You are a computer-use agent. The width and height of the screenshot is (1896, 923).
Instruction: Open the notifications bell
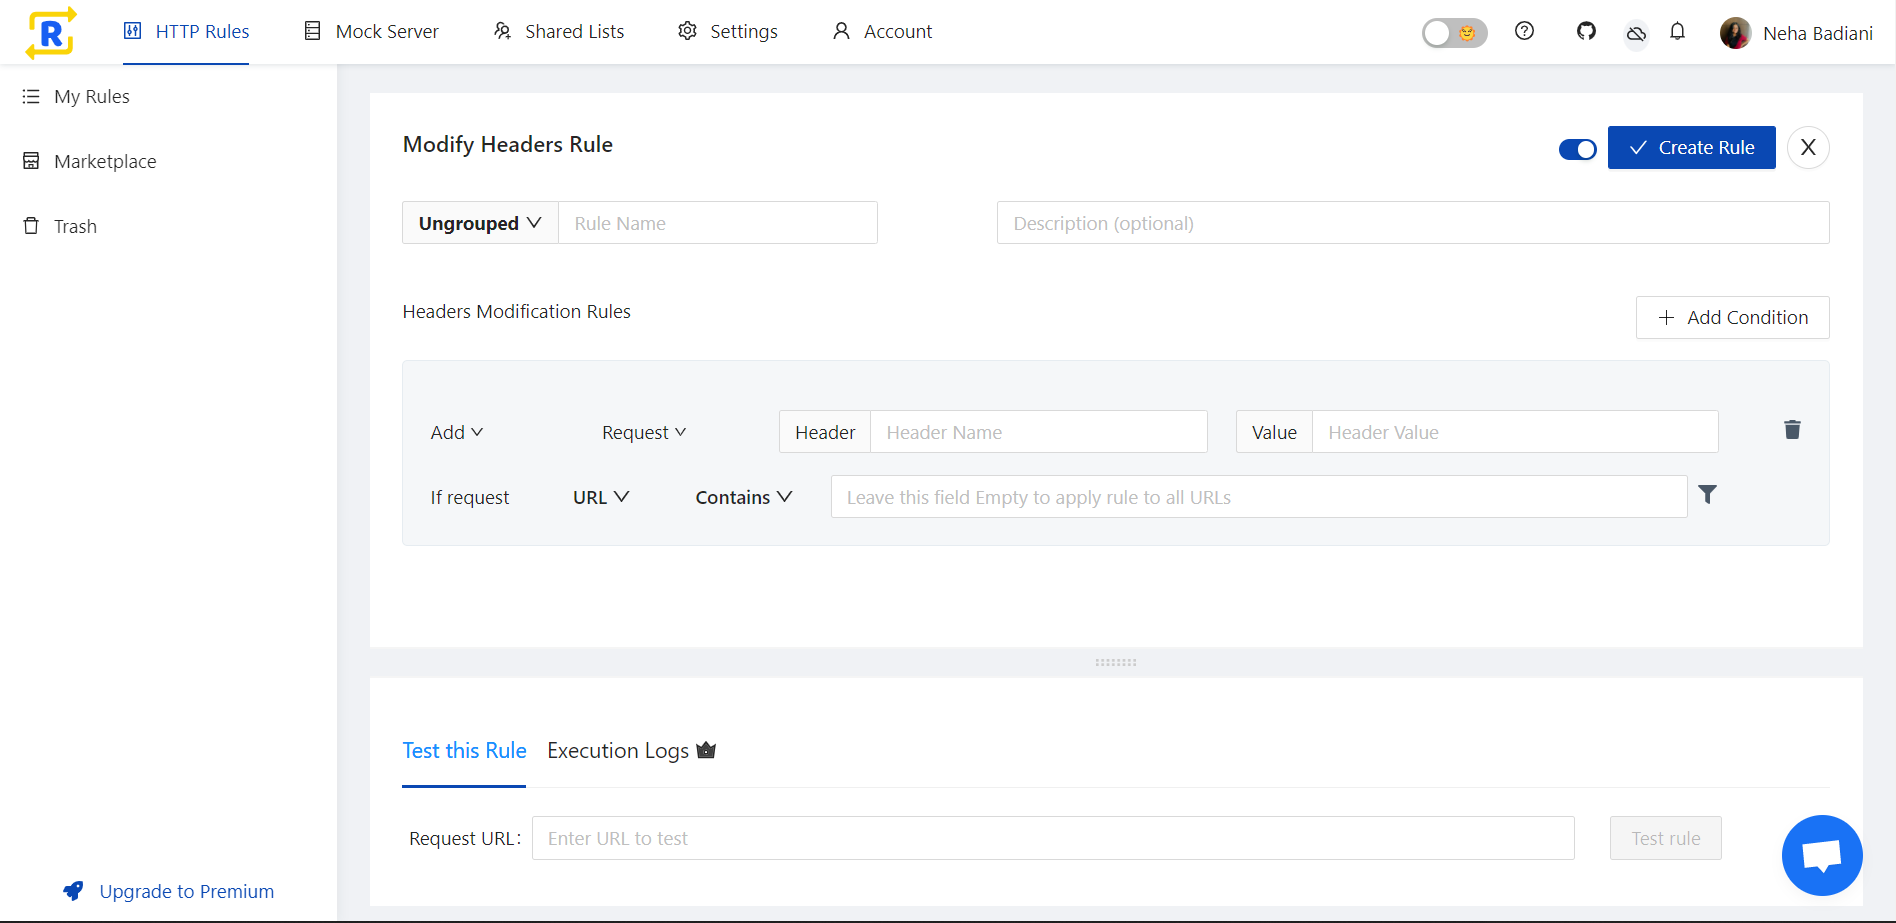point(1678,31)
